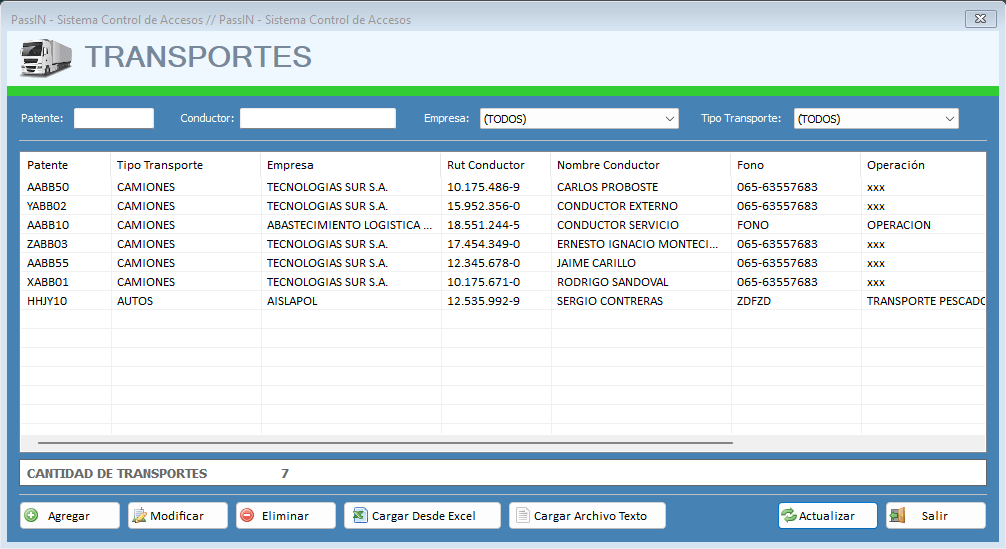Image resolution: width=1006 pixels, height=549 pixels.
Task: Open the Empresa dropdown list
Action: point(670,119)
